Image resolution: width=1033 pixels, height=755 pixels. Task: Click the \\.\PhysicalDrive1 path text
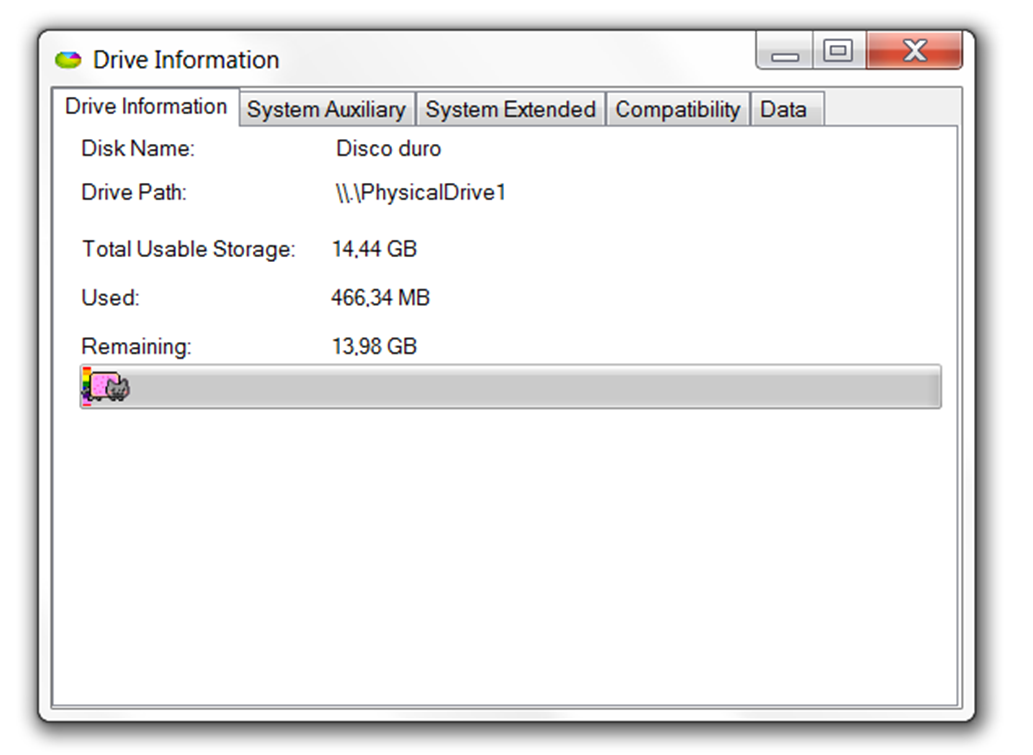pyautogui.click(x=421, y=193)
